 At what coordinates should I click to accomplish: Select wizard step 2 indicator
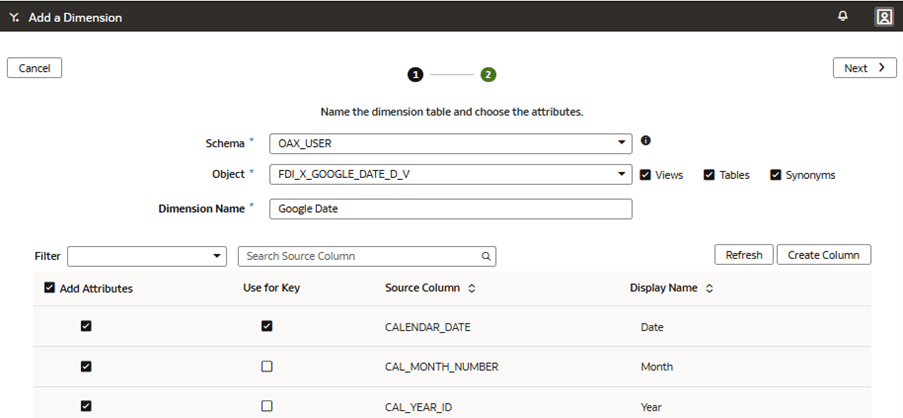coord(488,75)
